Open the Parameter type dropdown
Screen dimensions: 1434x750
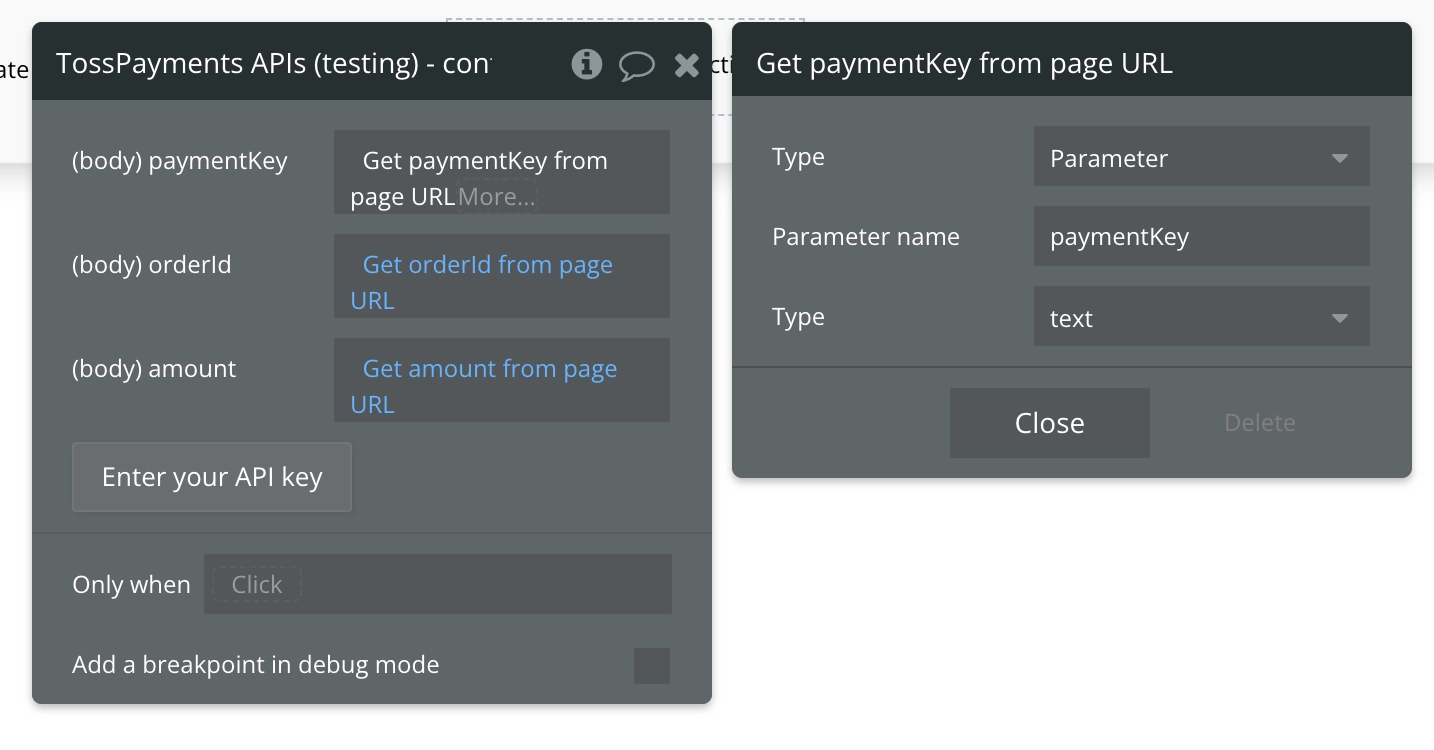pos(1200,158)
